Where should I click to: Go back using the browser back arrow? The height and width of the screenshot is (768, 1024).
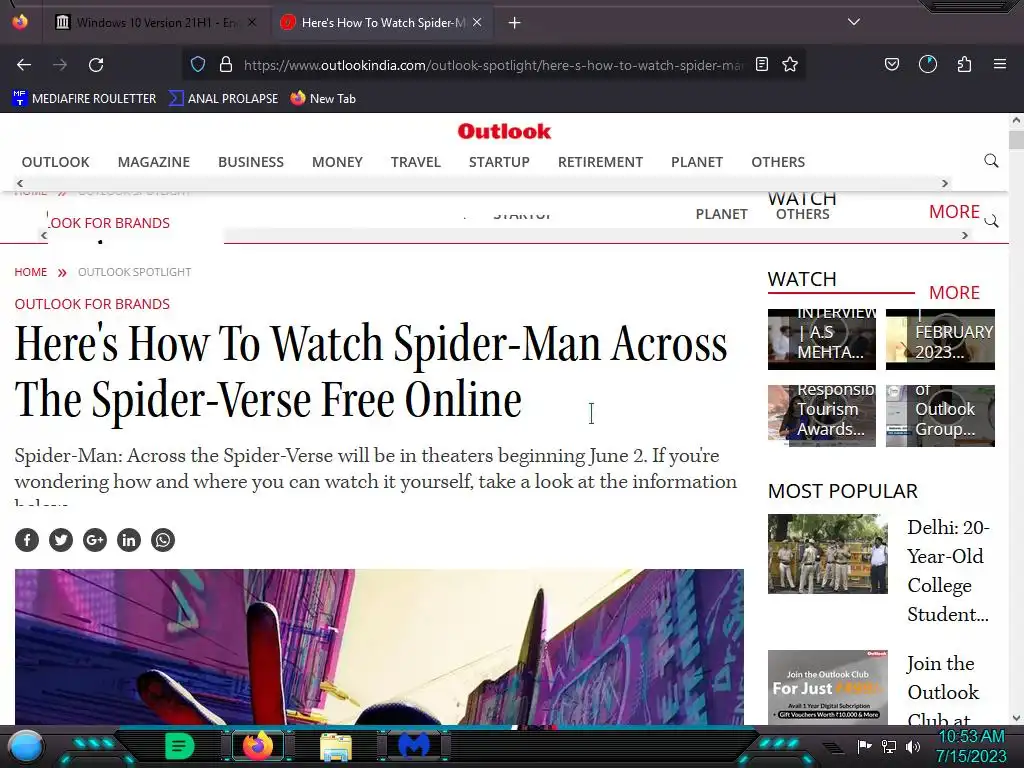click(24, 65)
